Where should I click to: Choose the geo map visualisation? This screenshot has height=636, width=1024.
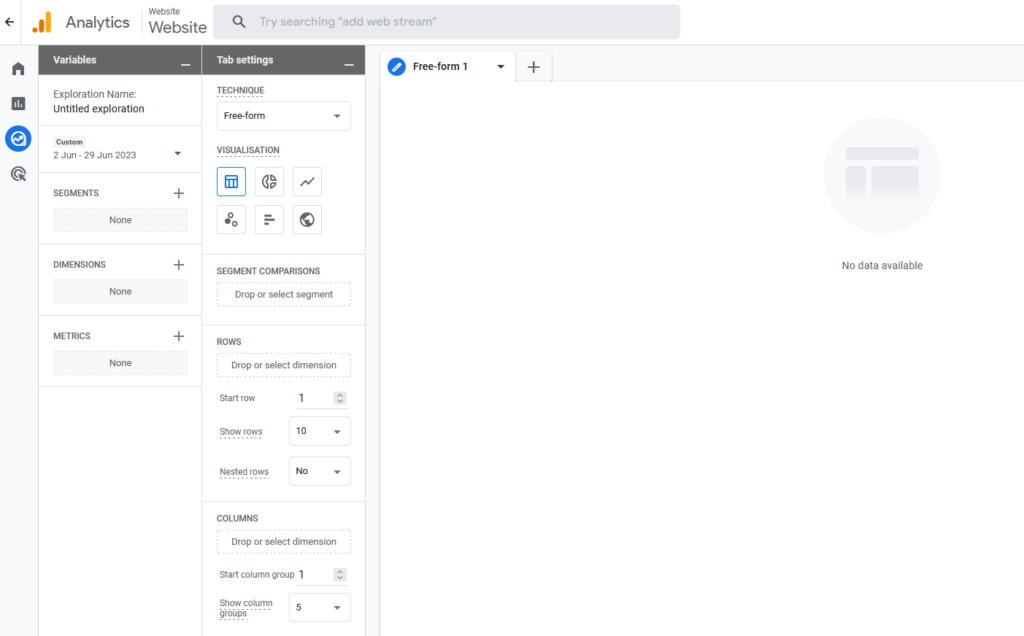[307, 220]
